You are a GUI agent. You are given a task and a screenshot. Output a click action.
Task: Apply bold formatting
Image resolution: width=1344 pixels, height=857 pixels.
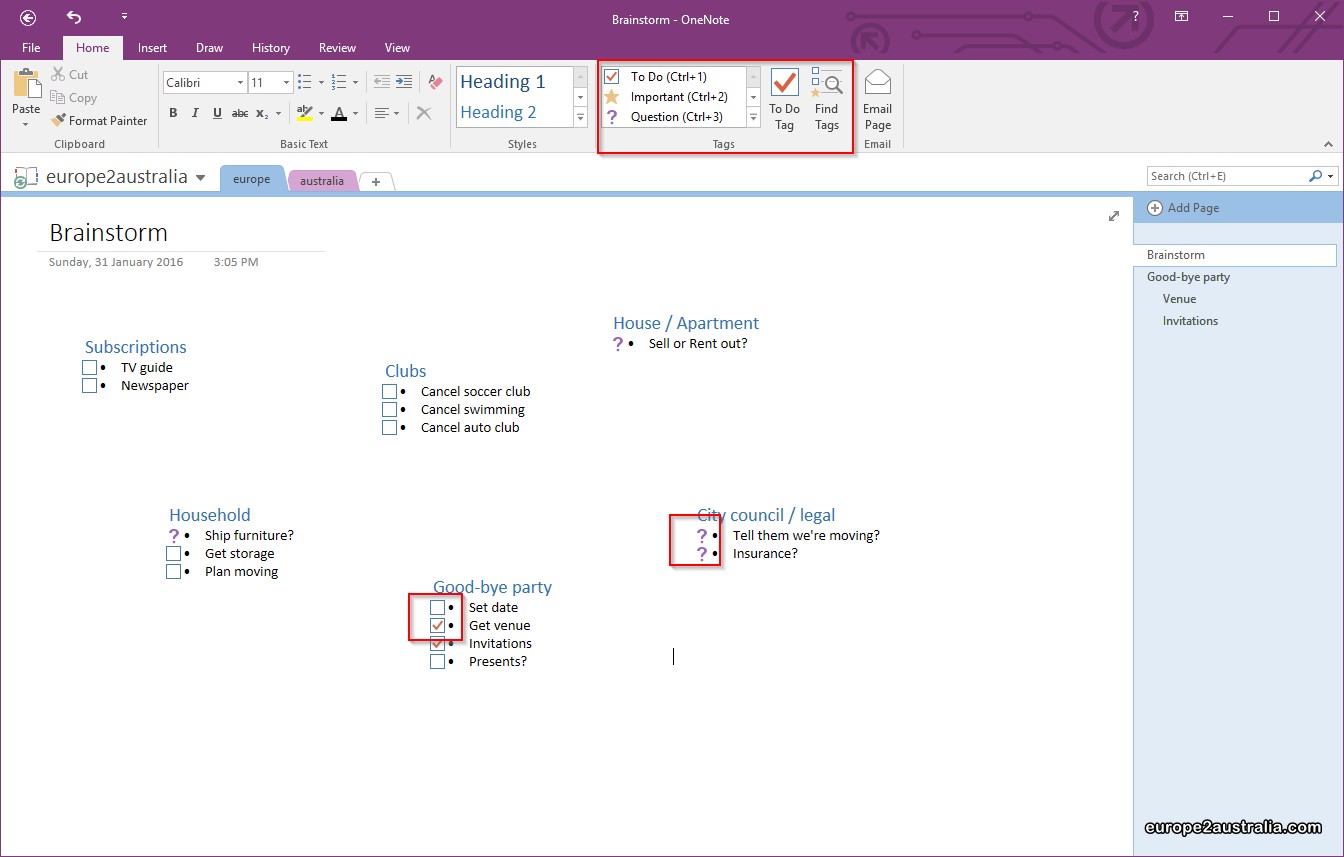[173, 113]
